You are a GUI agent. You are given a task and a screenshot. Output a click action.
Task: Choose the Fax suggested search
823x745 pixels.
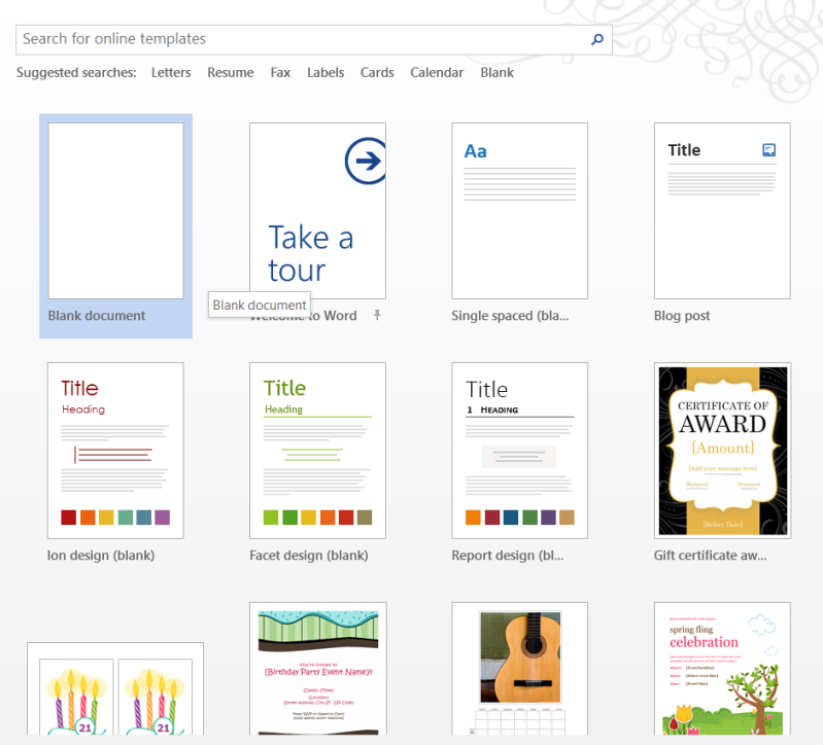(281, 73)
